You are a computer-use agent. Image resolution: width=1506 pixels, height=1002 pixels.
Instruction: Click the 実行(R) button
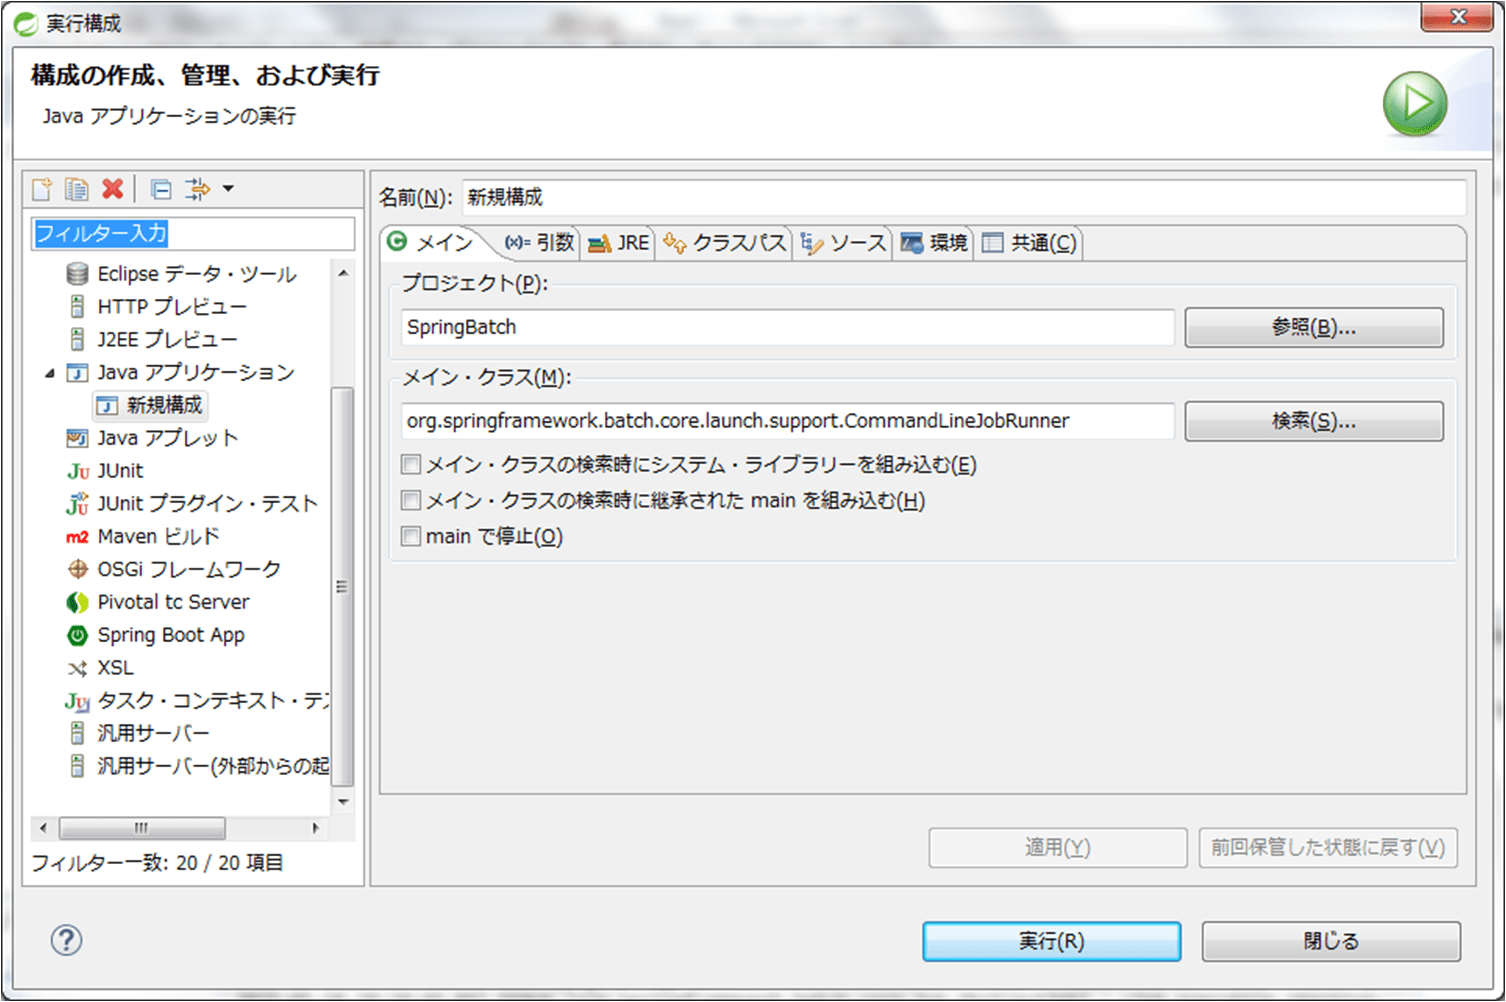(1052, 941)
